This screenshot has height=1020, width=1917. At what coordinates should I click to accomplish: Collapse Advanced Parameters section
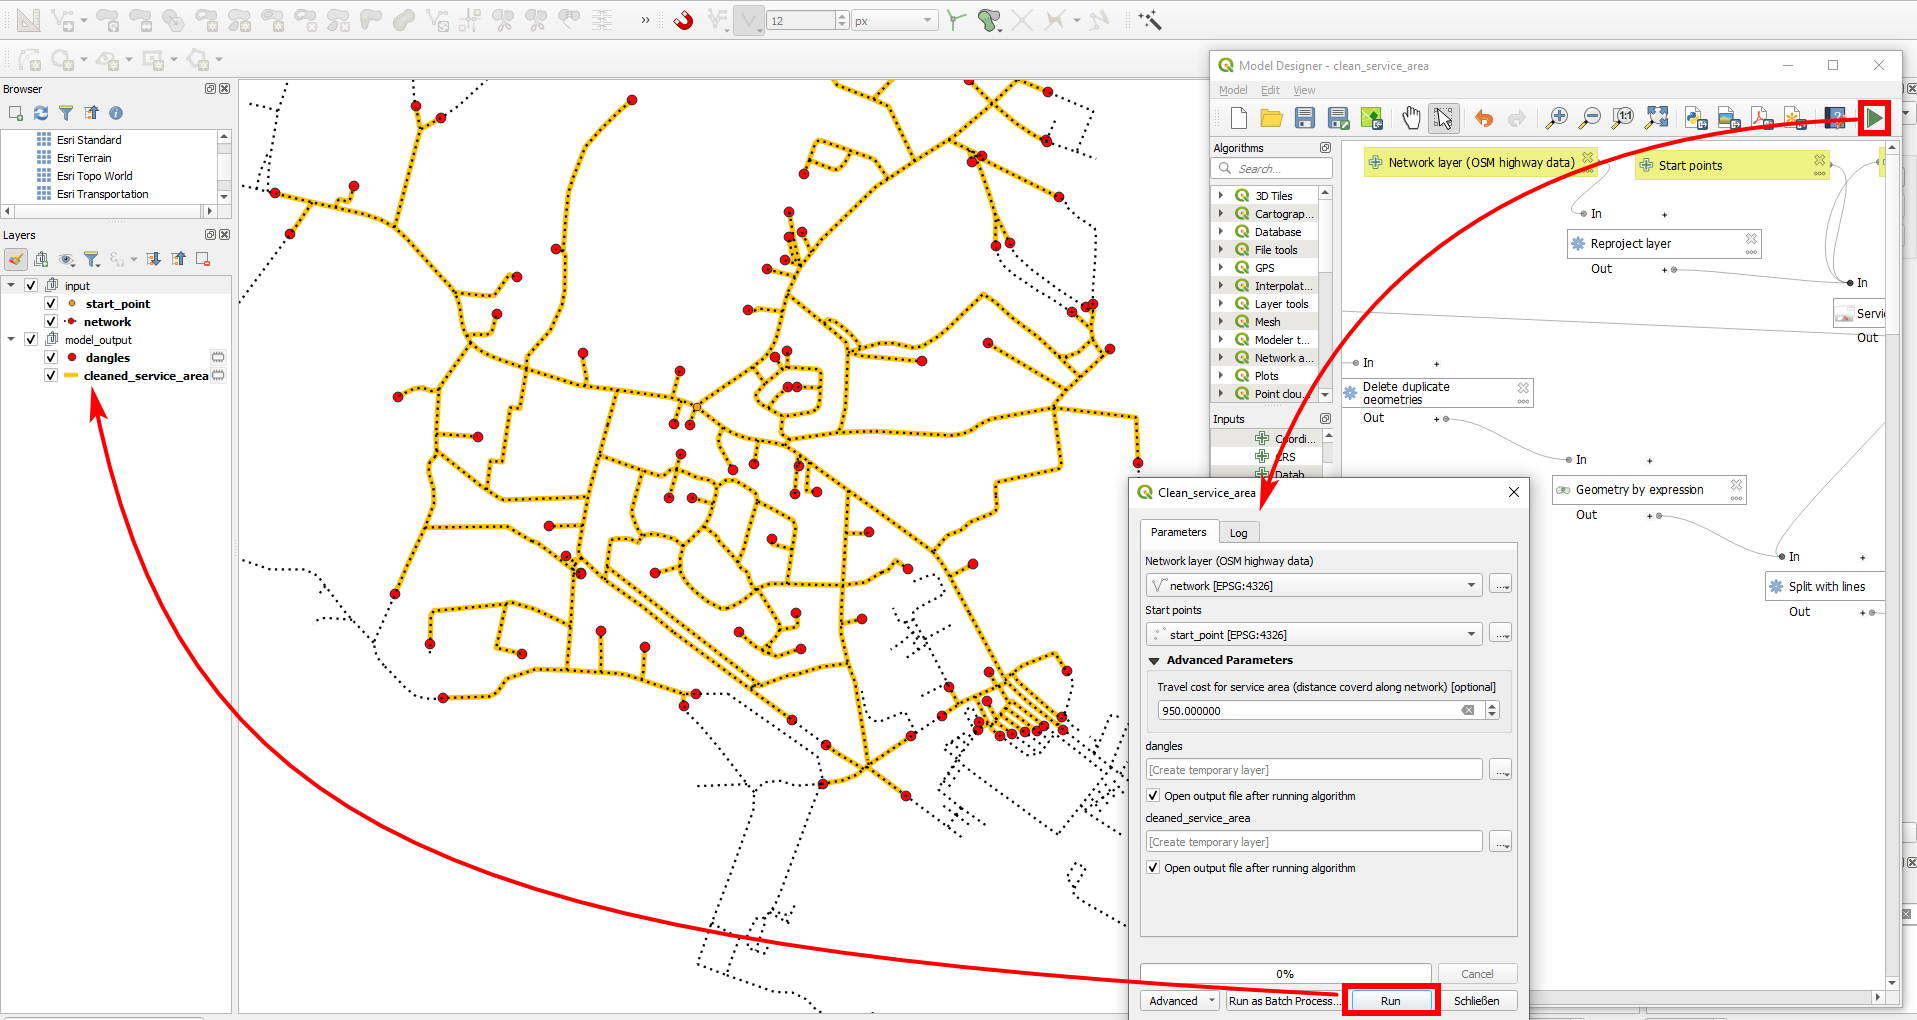pyautogui.click(x=1154, y=661)
